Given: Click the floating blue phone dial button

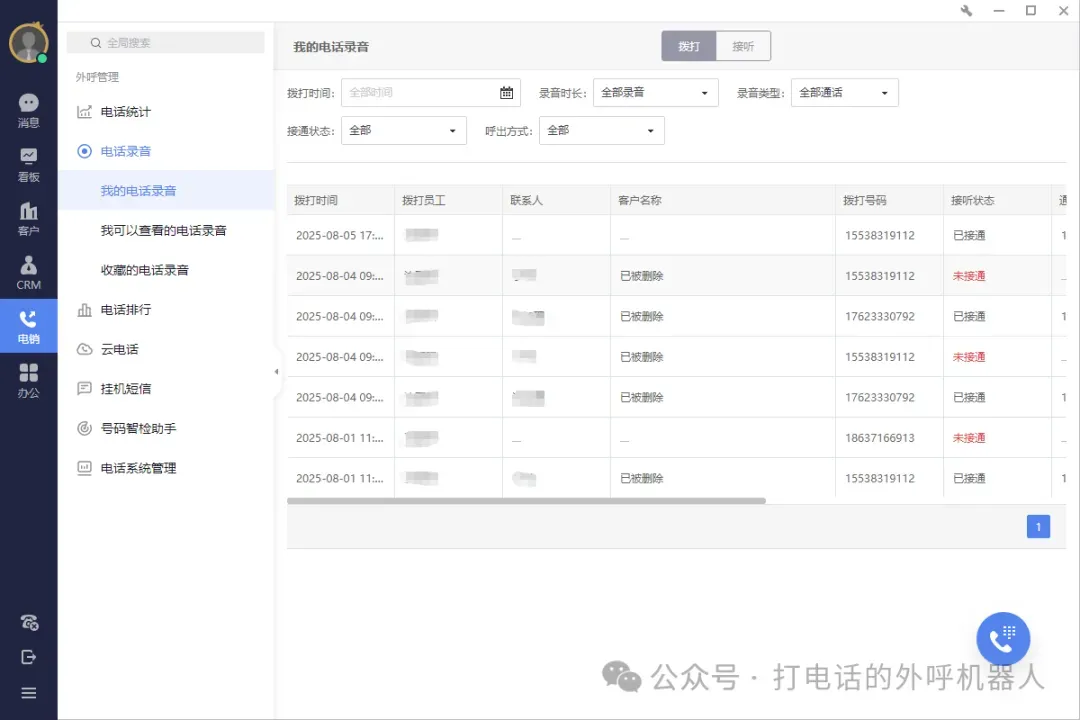Looking at the screenshot, I should (x=1002, y=638).
